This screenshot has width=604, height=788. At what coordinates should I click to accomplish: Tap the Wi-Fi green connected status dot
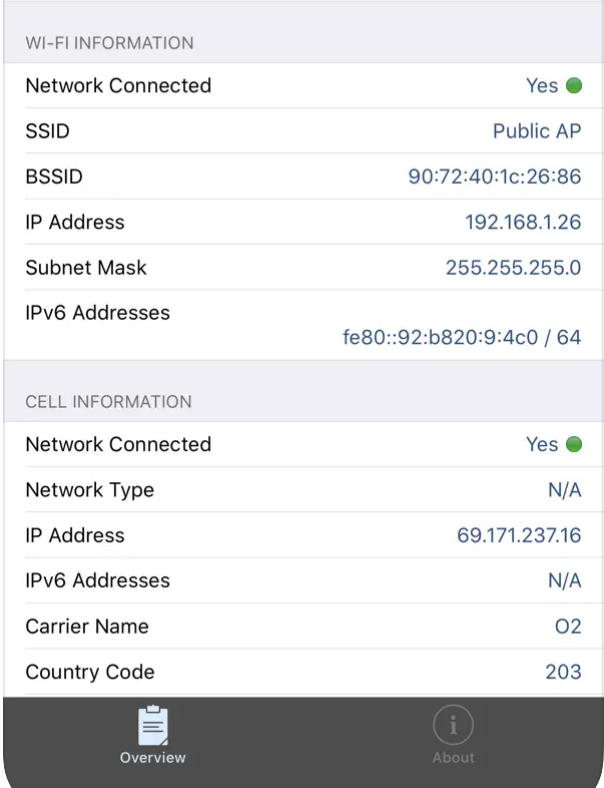574,86
